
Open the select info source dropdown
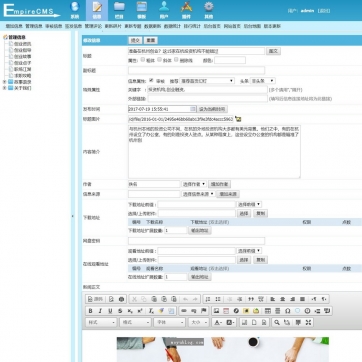pos(198,194)
